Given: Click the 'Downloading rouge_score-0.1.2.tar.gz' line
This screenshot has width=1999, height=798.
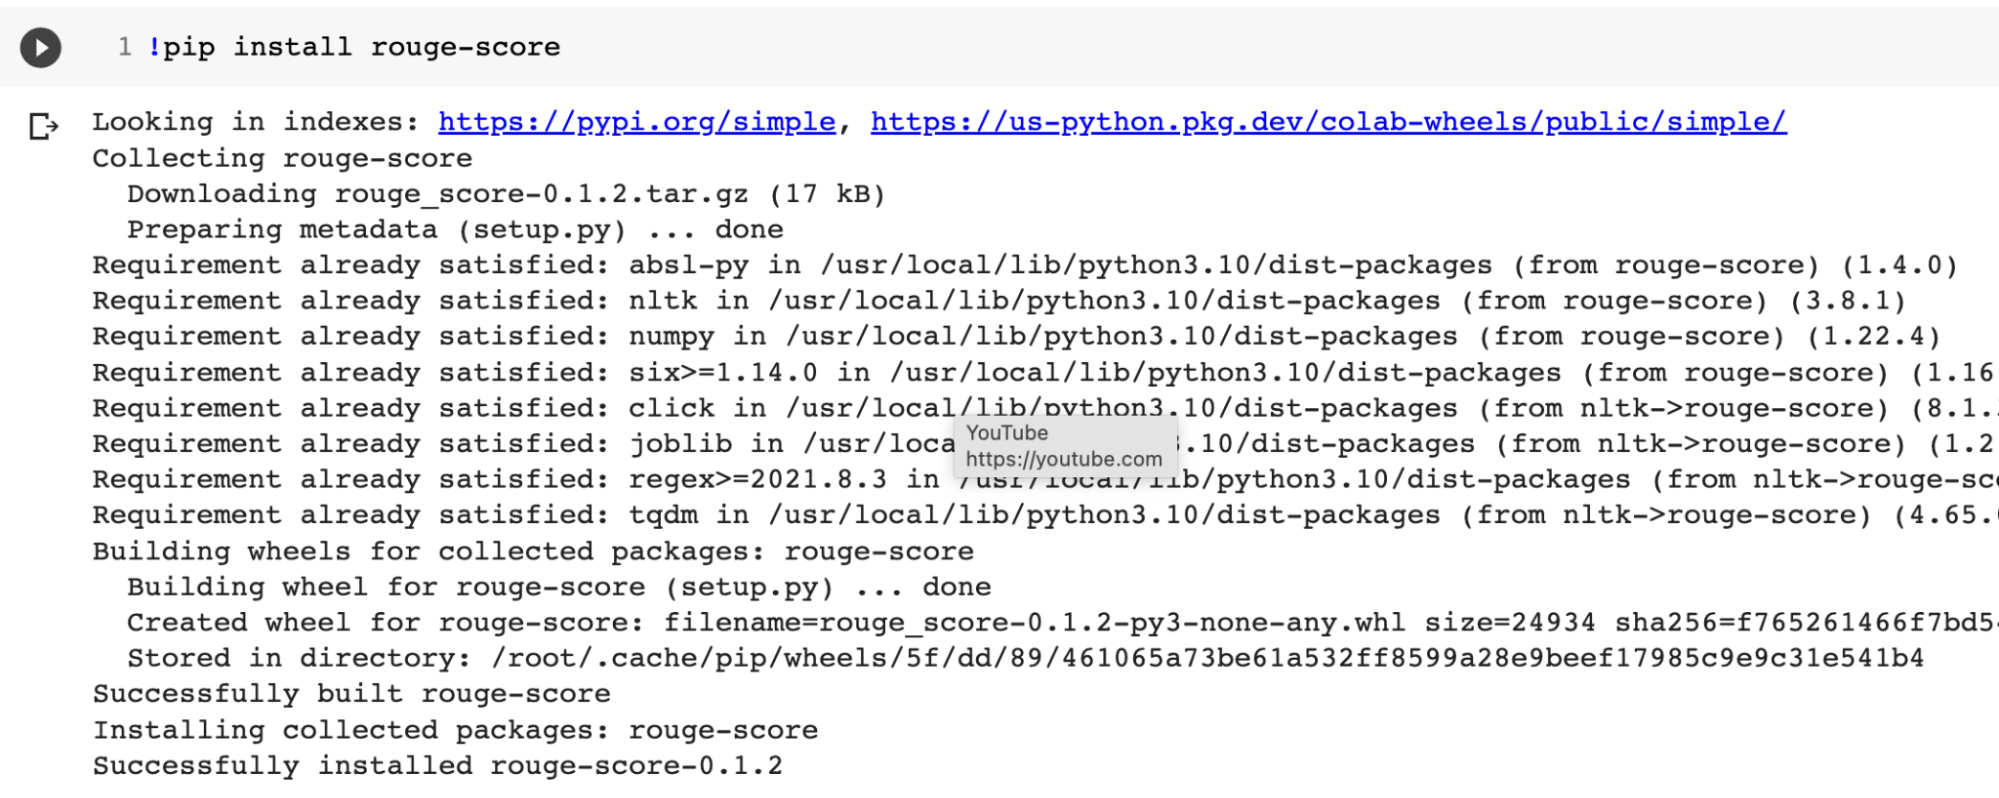Looking at the screenshot, I should coord(505,194).
